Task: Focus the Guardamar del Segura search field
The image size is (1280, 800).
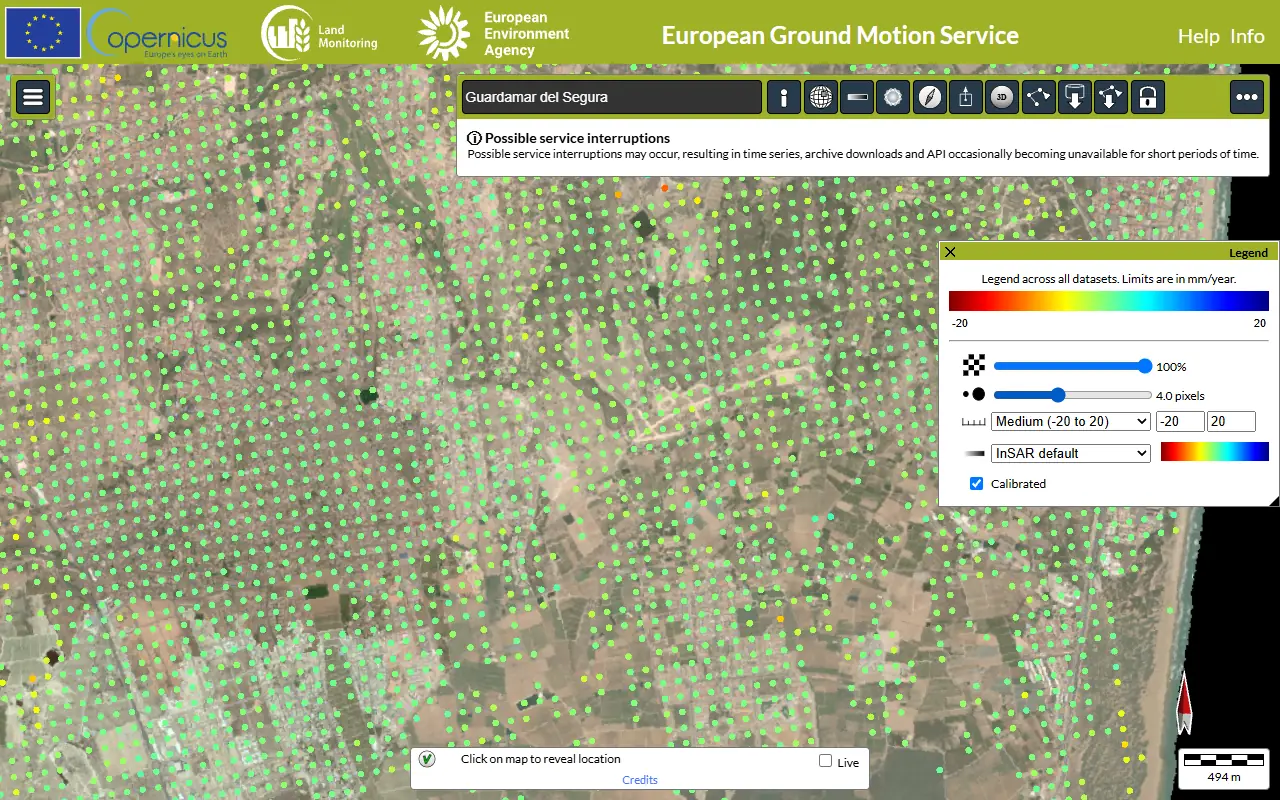Action: click(x=612, y=97)
